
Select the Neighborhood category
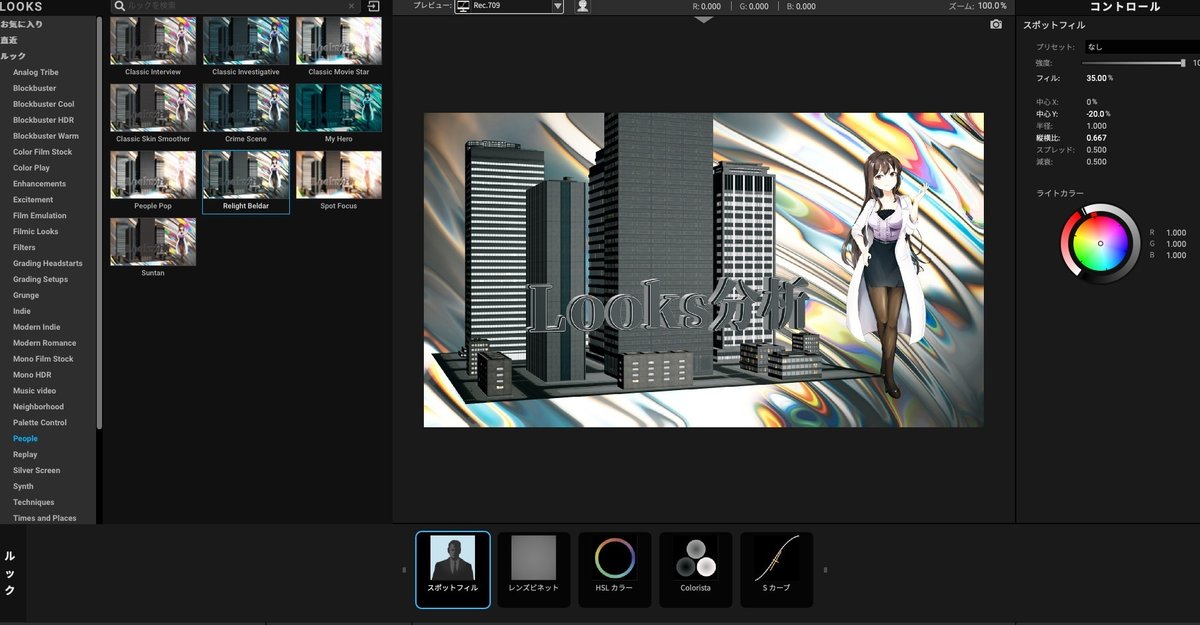pyautogui.click(x=39, y=407)
